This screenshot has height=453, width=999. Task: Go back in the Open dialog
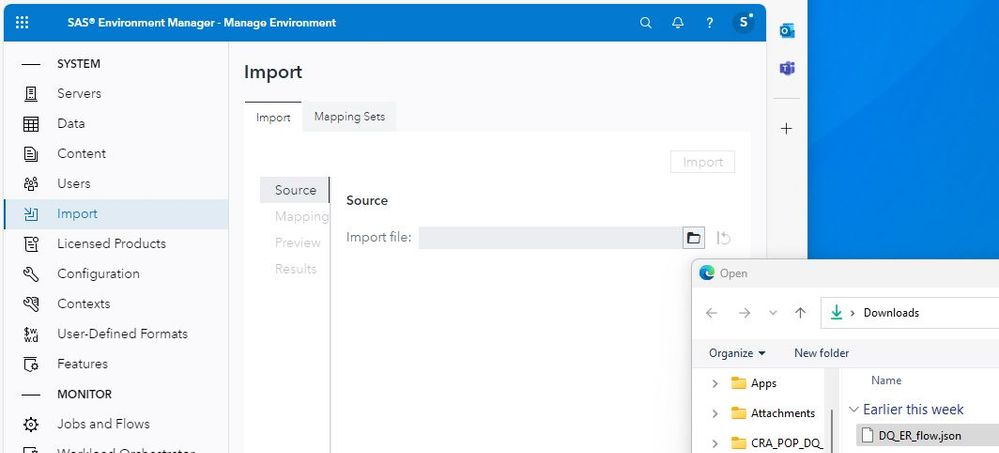click(712, 313)
